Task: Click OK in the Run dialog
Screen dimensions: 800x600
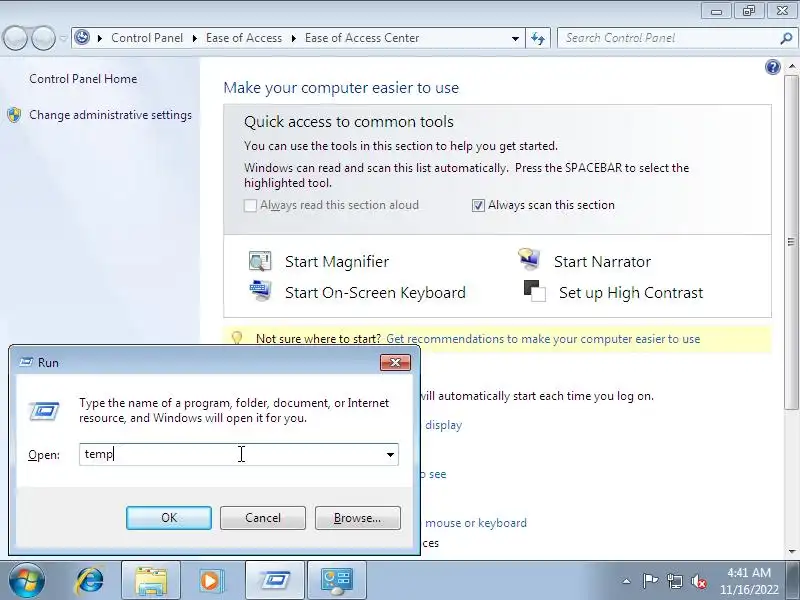Action: [169, 518]
